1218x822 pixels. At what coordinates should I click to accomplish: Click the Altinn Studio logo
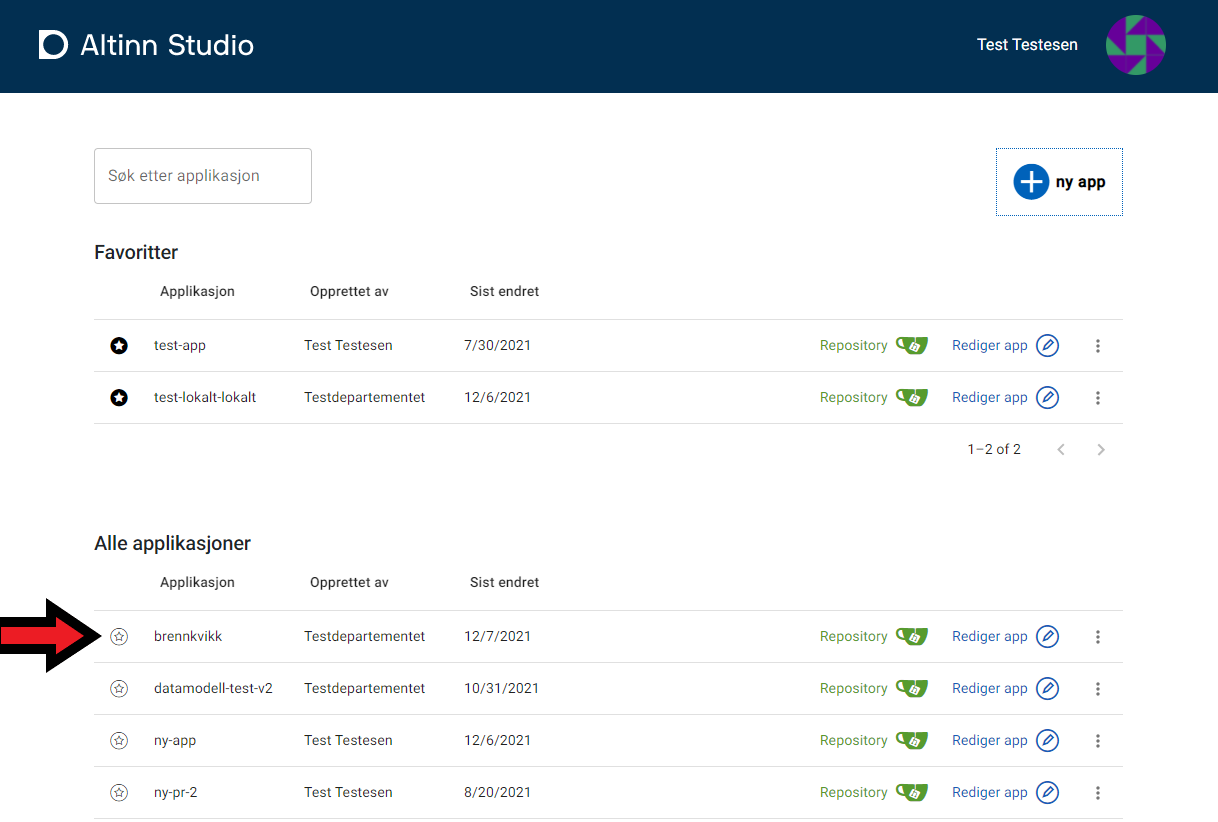click(x=146, y=45)
